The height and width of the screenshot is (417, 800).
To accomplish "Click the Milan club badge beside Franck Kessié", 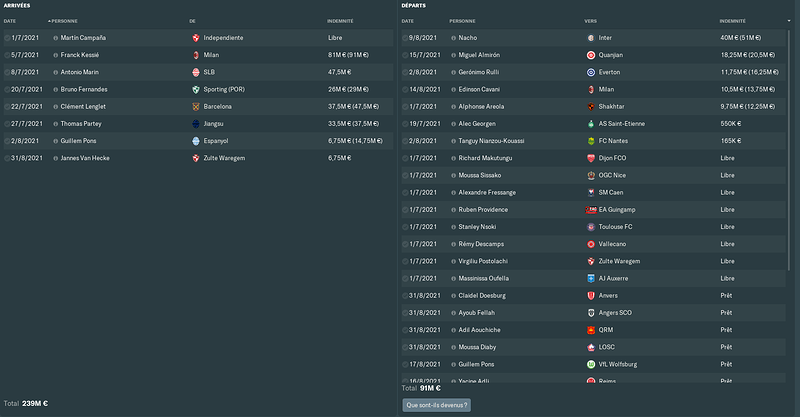I will pyautogui.click(x=195, y=55).
